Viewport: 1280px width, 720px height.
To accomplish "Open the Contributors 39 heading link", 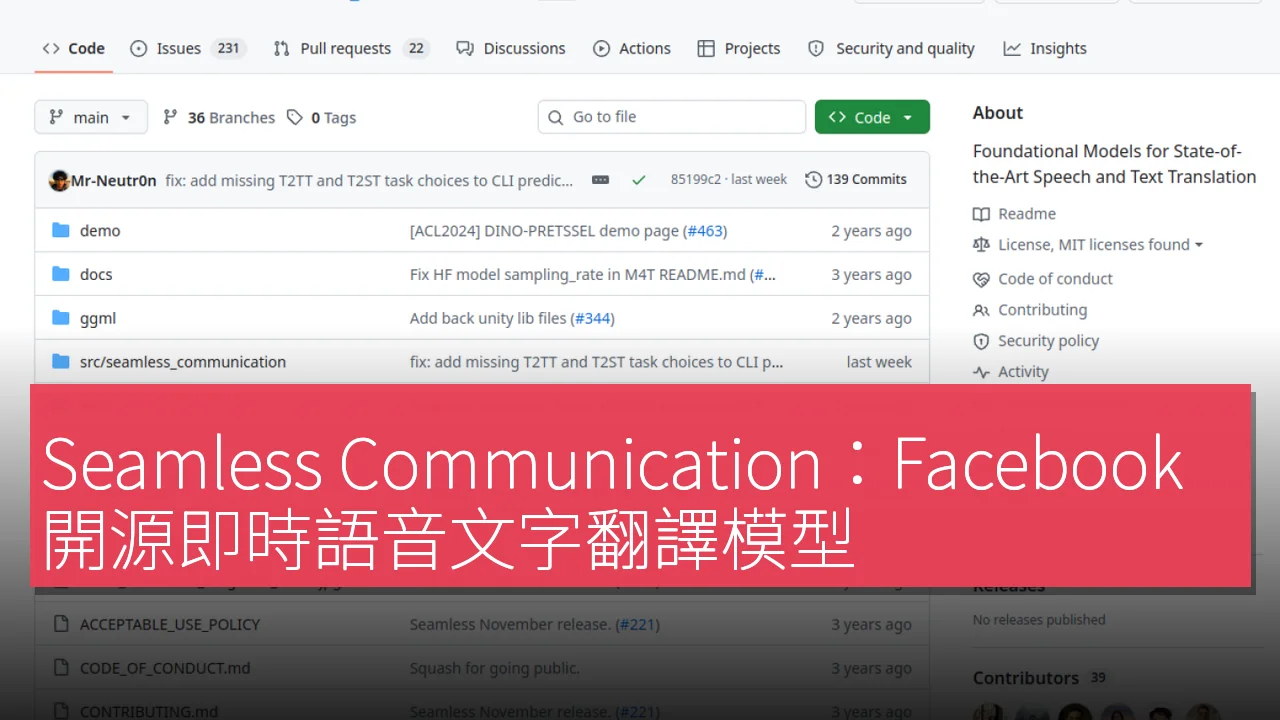I will [1040, 678].
